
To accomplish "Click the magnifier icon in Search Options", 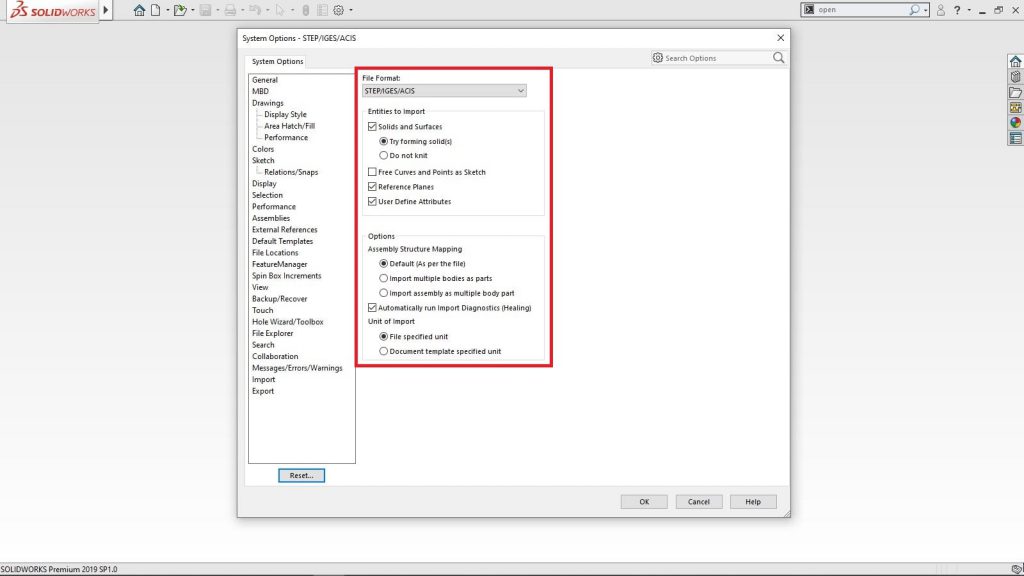I will click(x=778, y=58).
